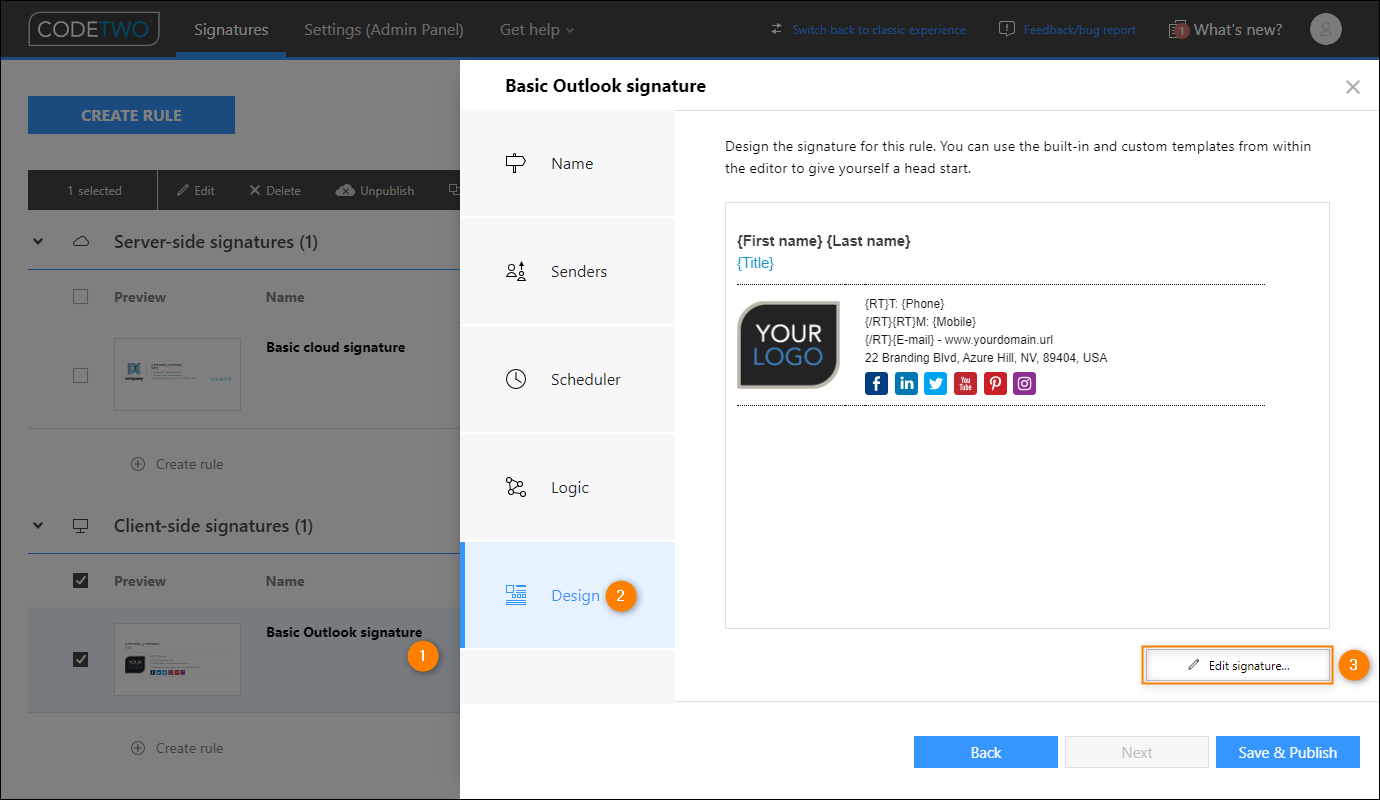Check the Basic cloud signature checkbox
Screen dimensions: 1380x800
tap(81, 376)
